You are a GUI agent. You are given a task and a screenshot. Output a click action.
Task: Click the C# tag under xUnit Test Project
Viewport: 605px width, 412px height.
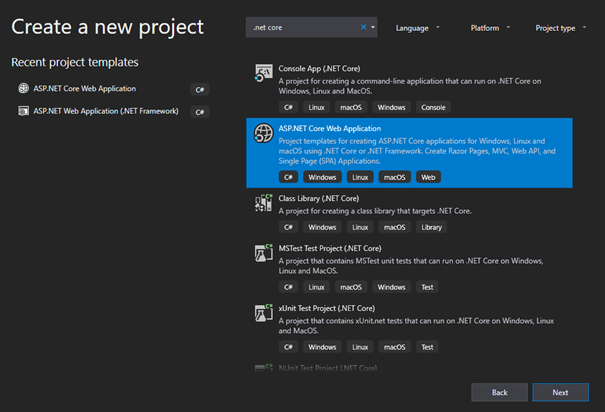pos(288,347)
